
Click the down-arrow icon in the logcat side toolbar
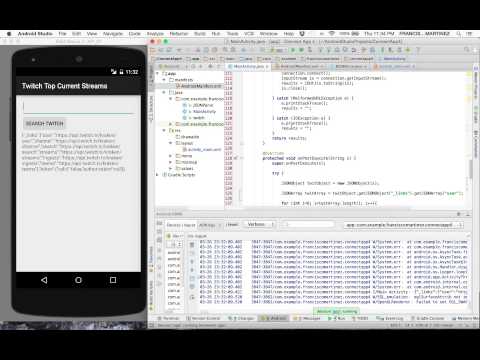tap(192, 270)
